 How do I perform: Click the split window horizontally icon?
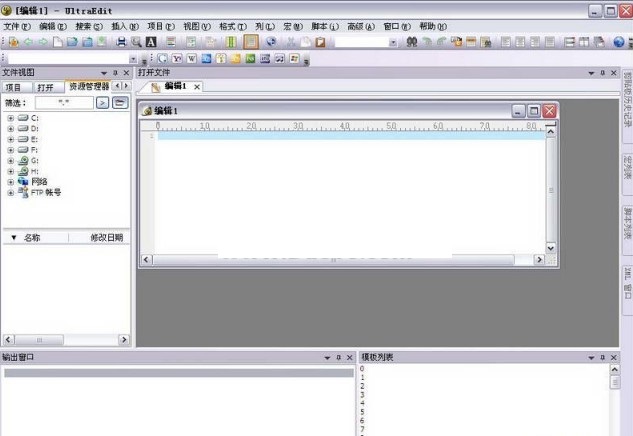pyautogui.click(x=569, y=42)
